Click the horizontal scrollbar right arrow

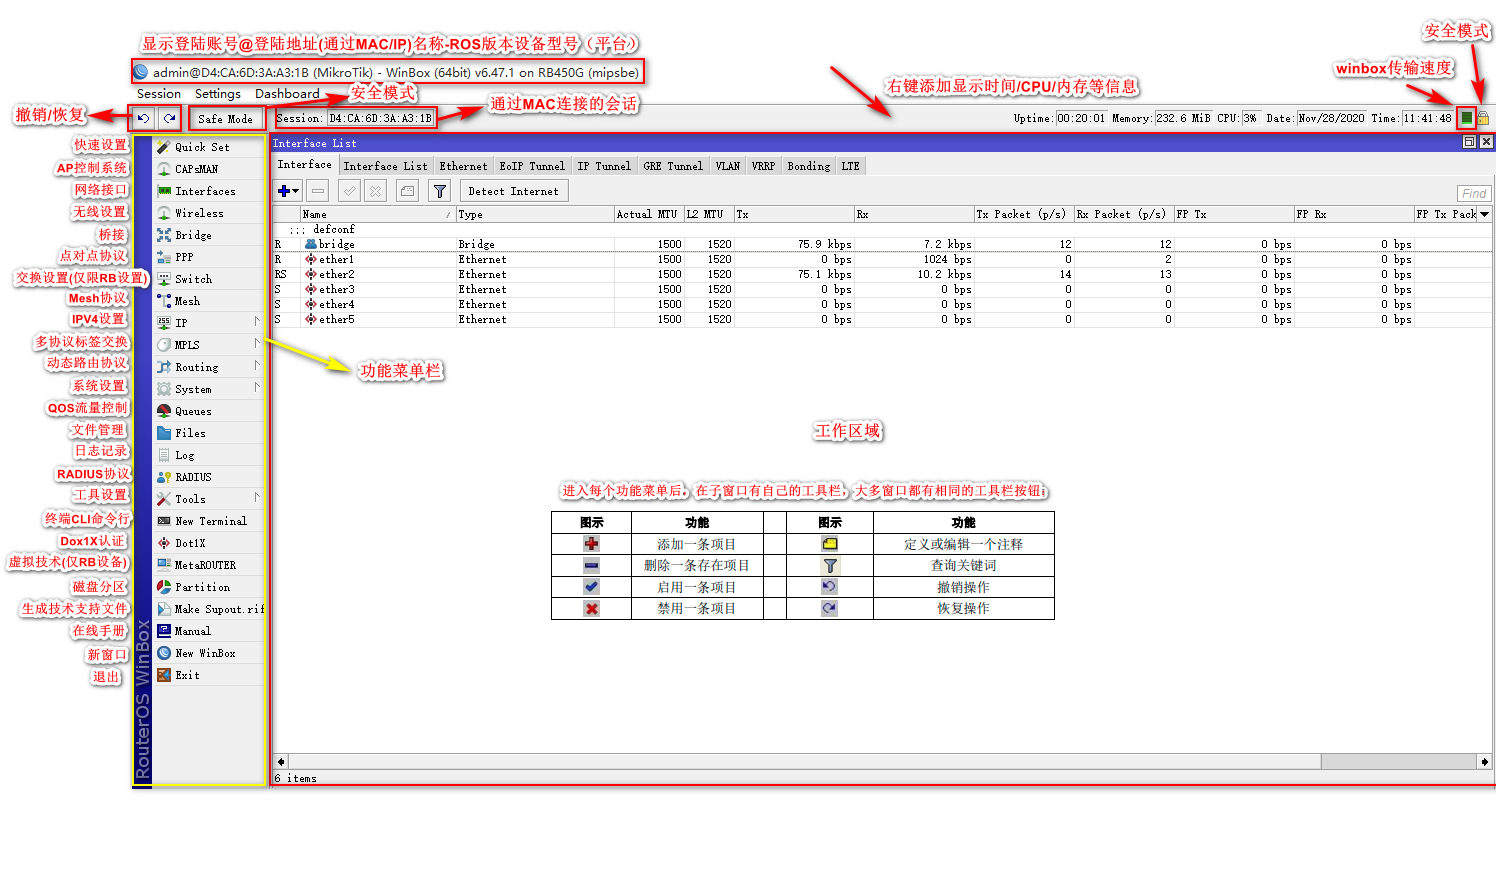coord(1484,761)
